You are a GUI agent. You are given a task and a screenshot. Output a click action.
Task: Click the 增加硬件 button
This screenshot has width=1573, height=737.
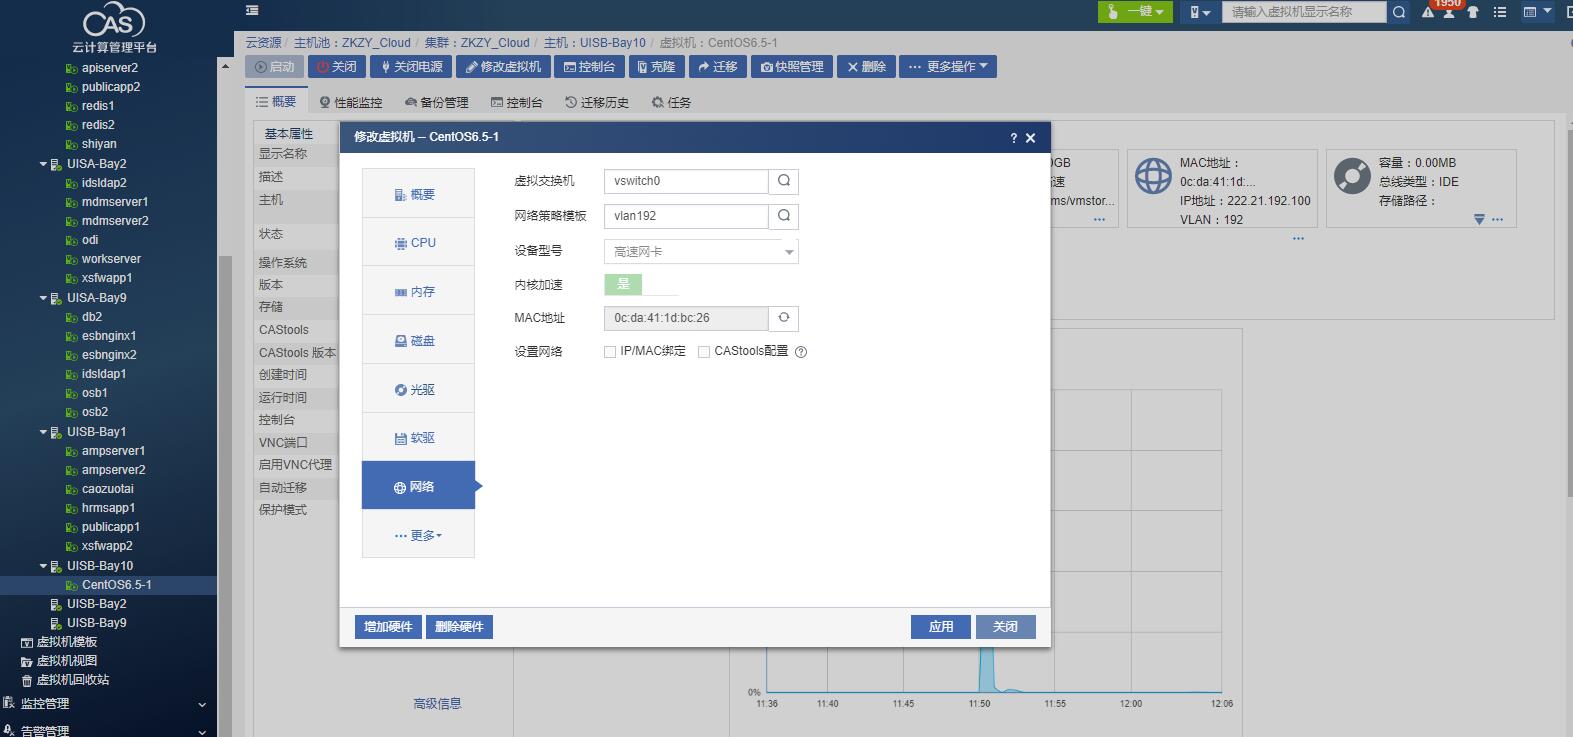(388, 627)
